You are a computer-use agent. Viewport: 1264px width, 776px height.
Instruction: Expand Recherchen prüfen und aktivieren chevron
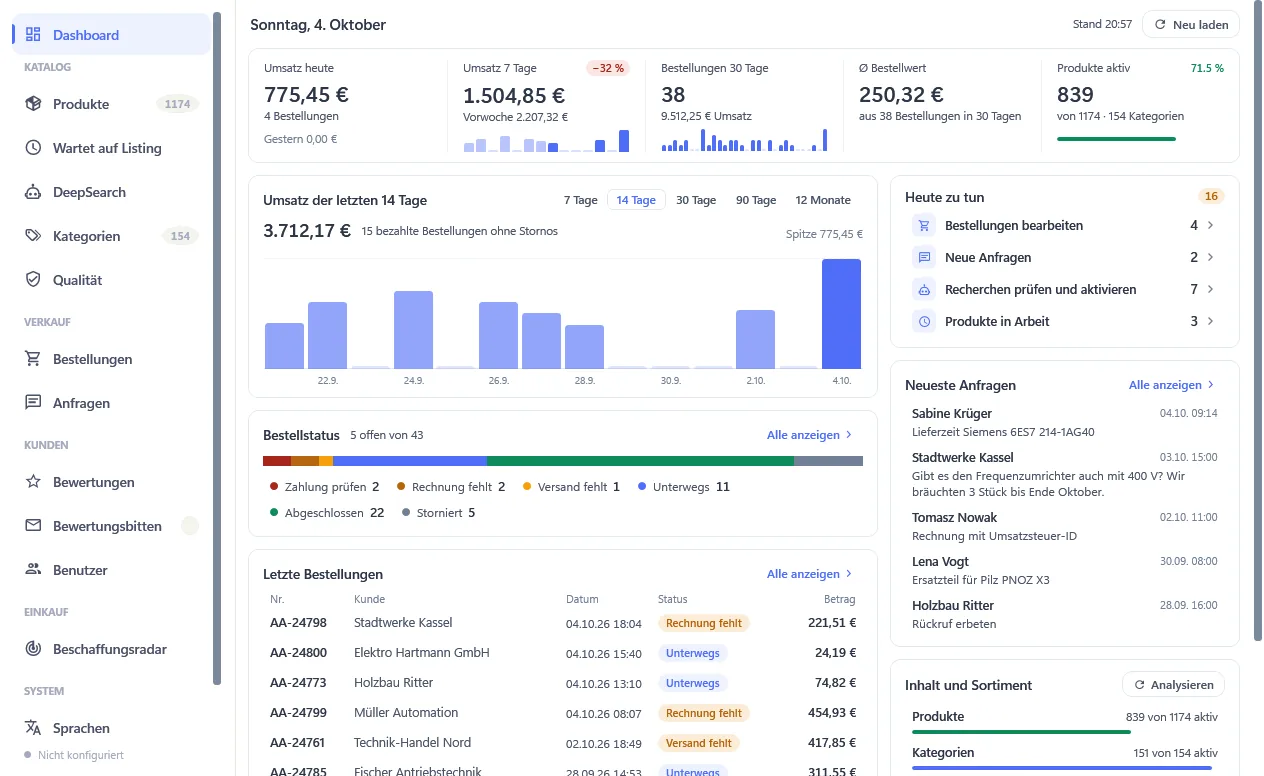[x=1211, y=290]
